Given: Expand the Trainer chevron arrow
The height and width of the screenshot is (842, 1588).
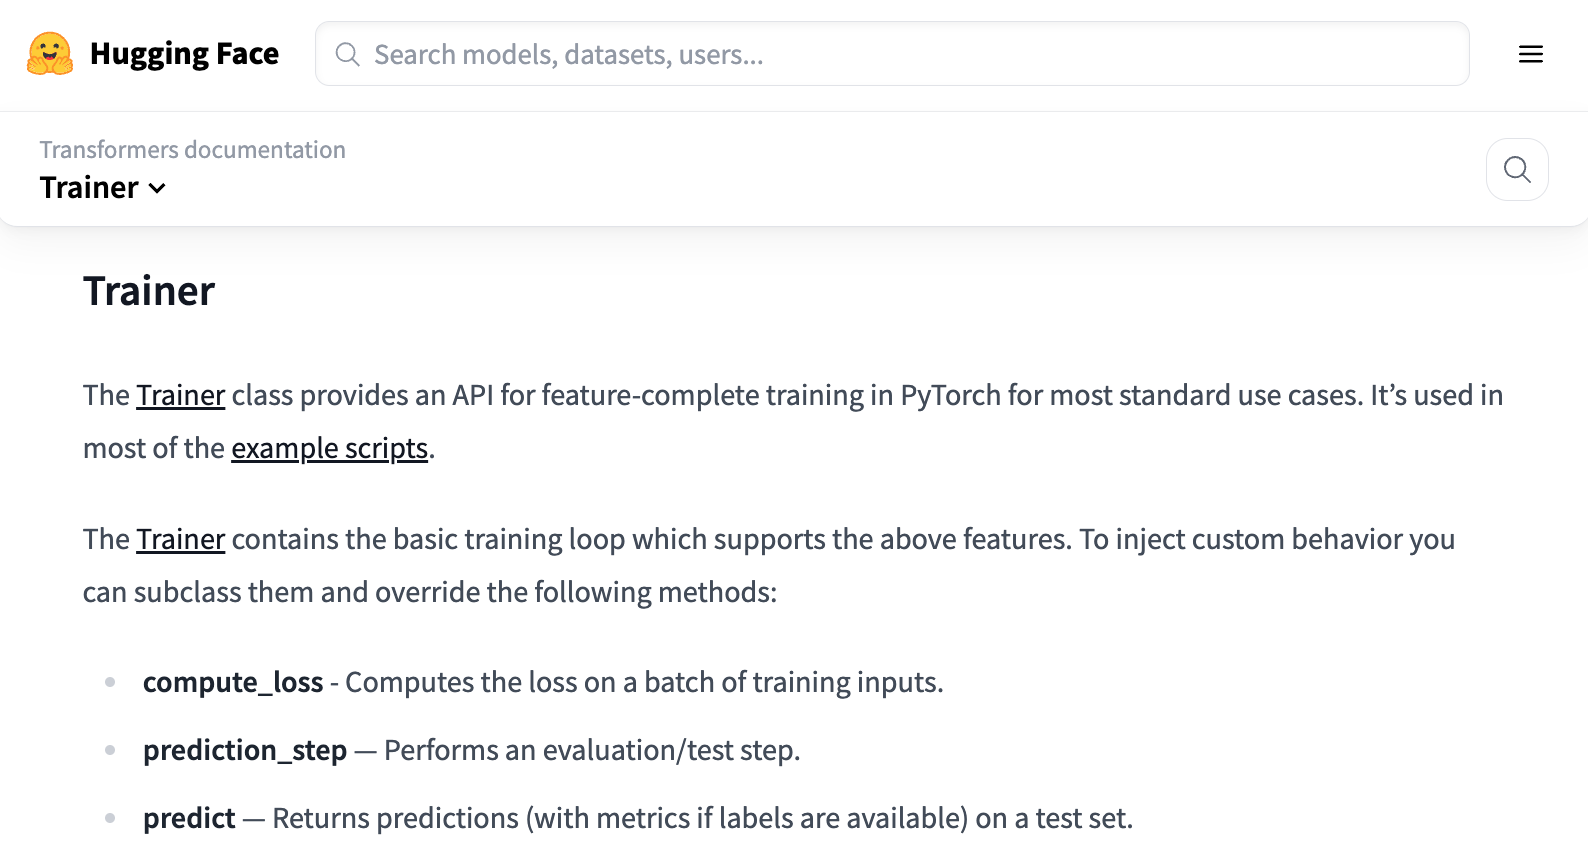Looking at the screenshot, I should click(157, 188).
